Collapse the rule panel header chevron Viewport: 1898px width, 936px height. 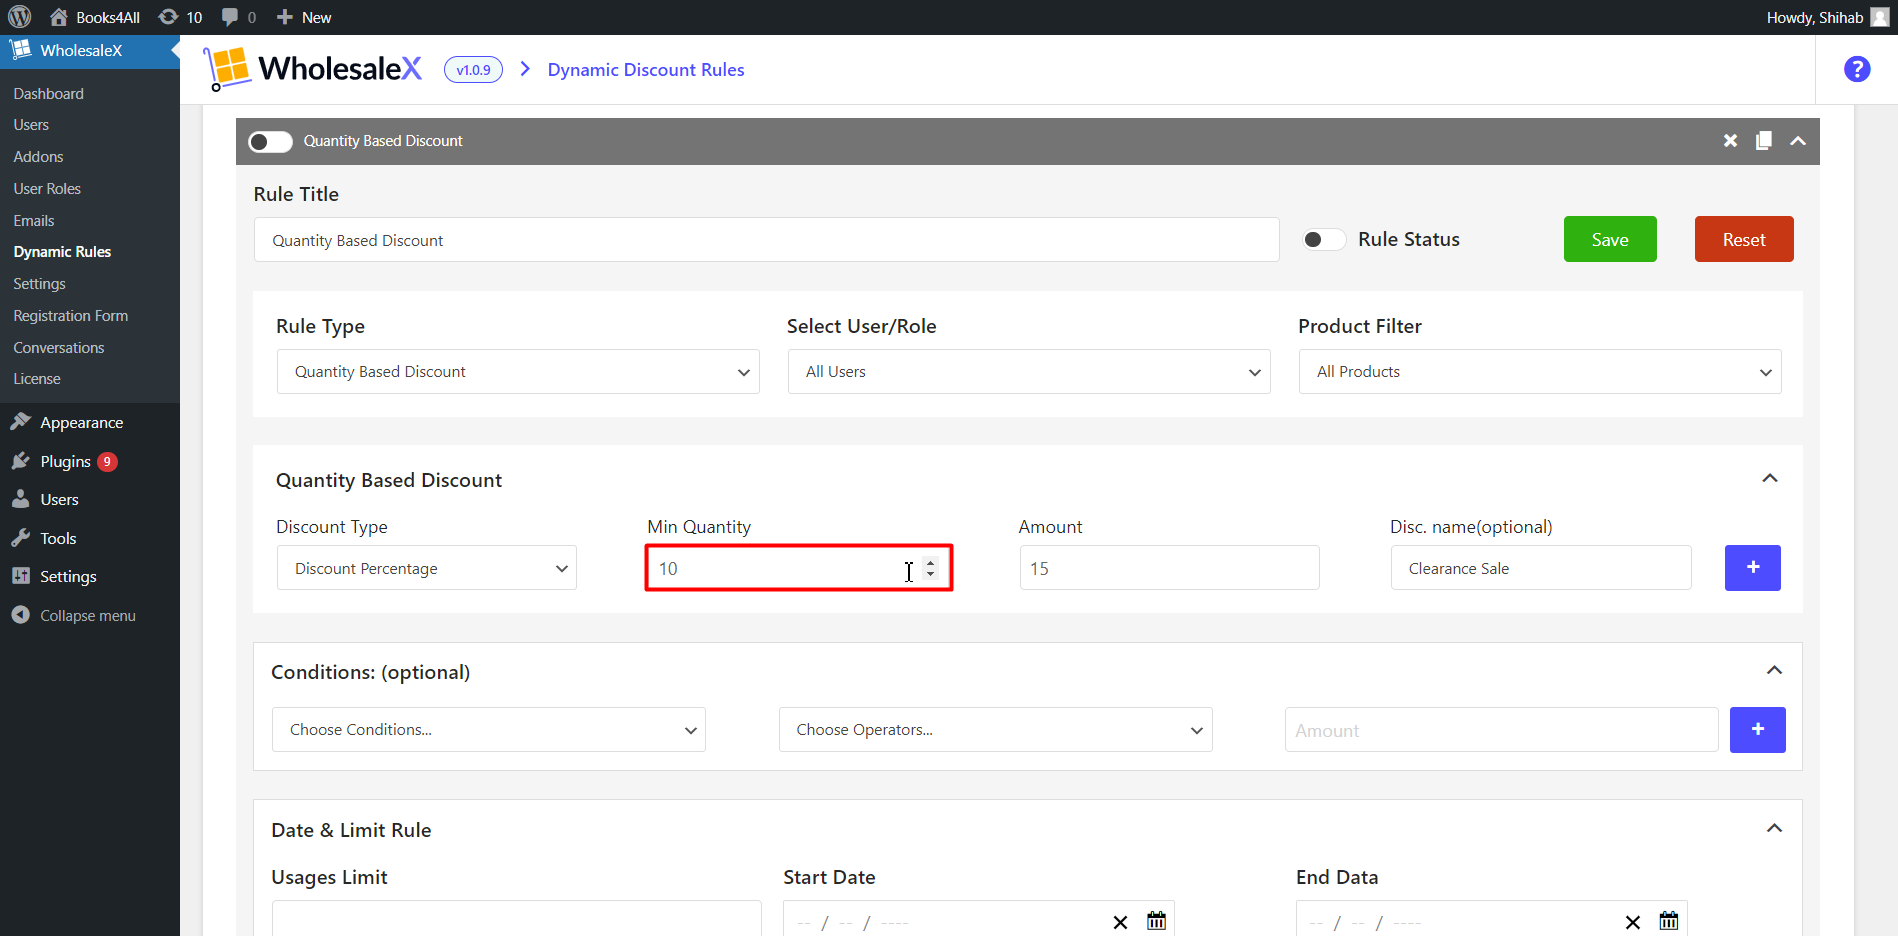(x=1798, y=141)
